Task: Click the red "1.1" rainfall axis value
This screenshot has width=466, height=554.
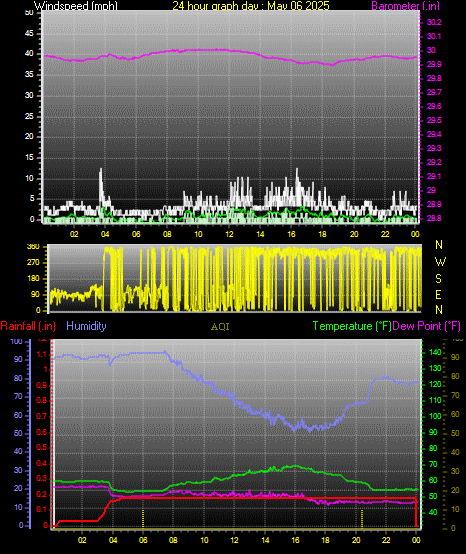Action: pyautogui.click(x=42, y=354)
